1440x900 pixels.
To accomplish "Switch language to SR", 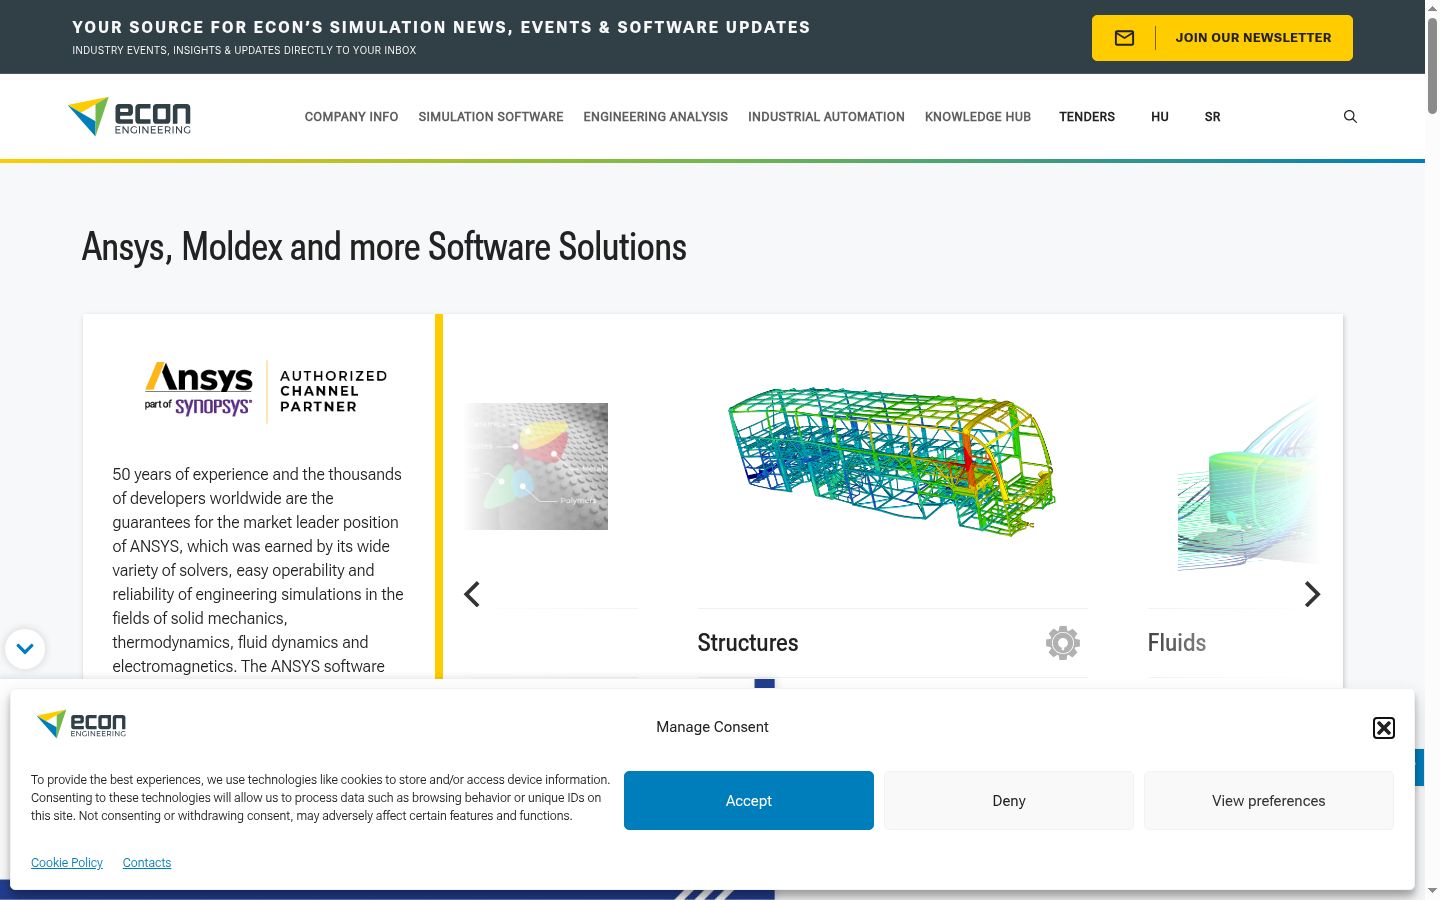I will 1212,117.
